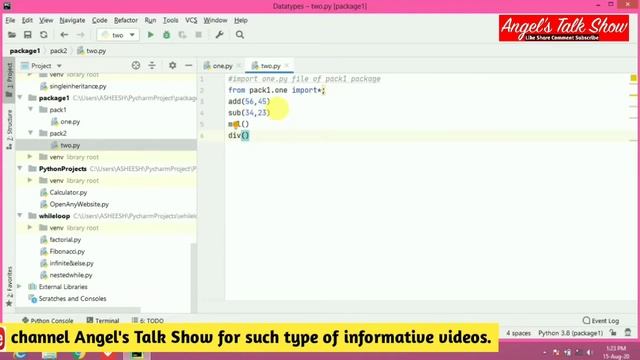This screenshot has height=360, width=640.
Task: Open the Refactor menu
Action: [126, 20]
